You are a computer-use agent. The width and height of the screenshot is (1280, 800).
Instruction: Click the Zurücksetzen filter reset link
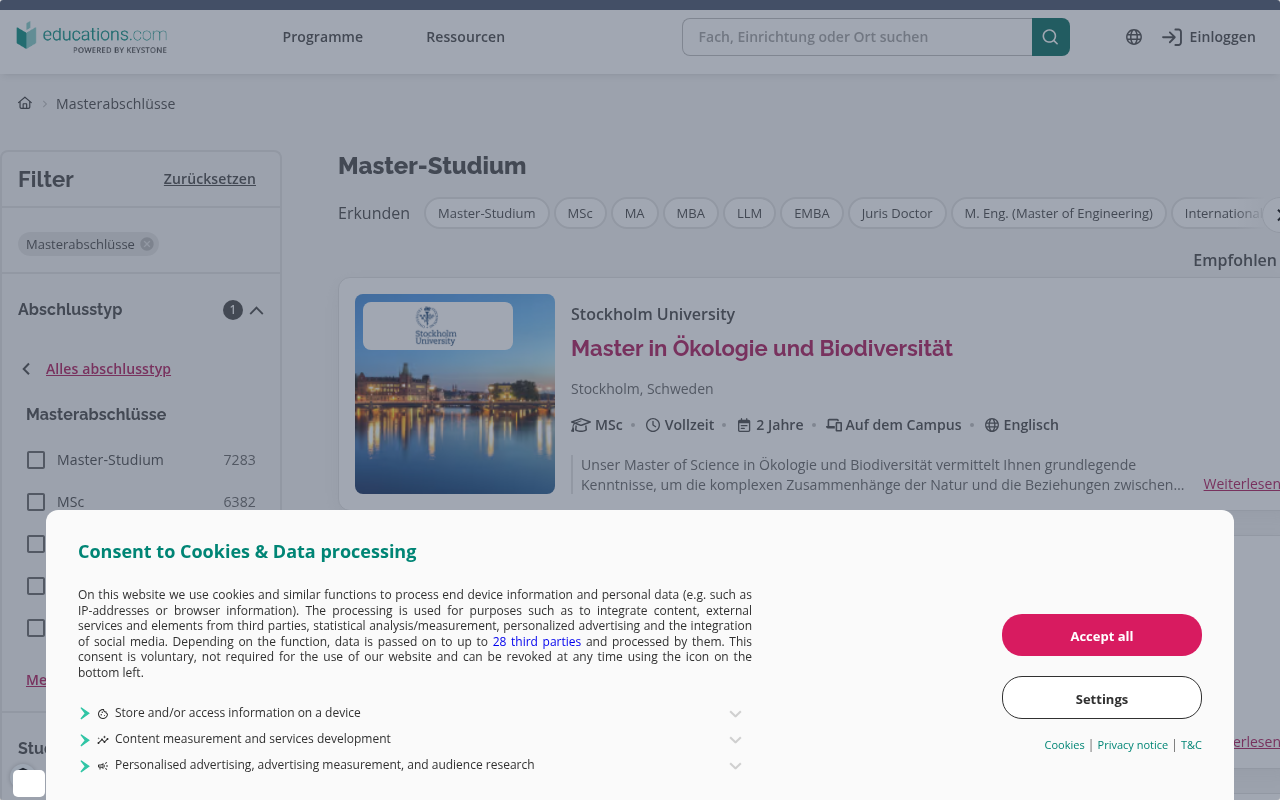(x=210, y=179)
